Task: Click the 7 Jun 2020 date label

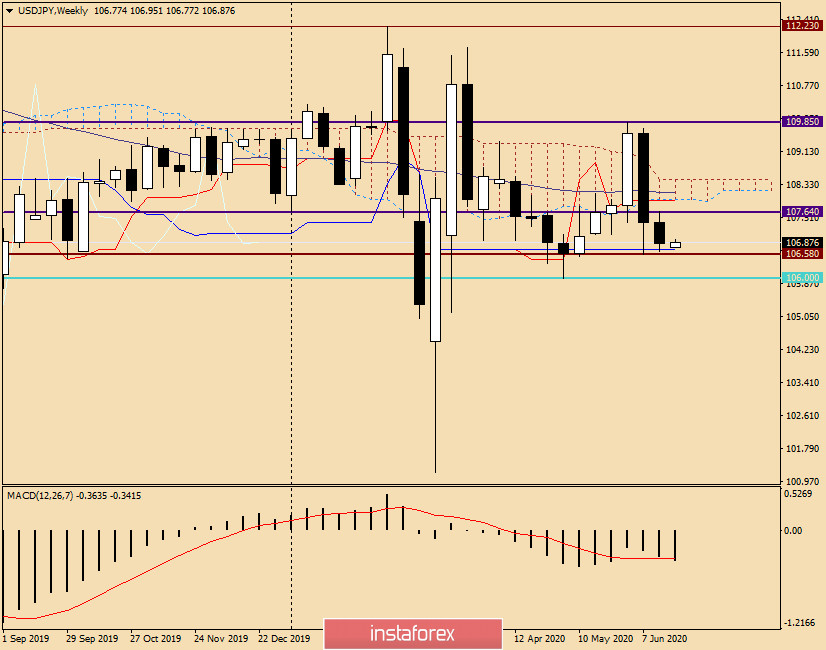Action: coord(664,637)
